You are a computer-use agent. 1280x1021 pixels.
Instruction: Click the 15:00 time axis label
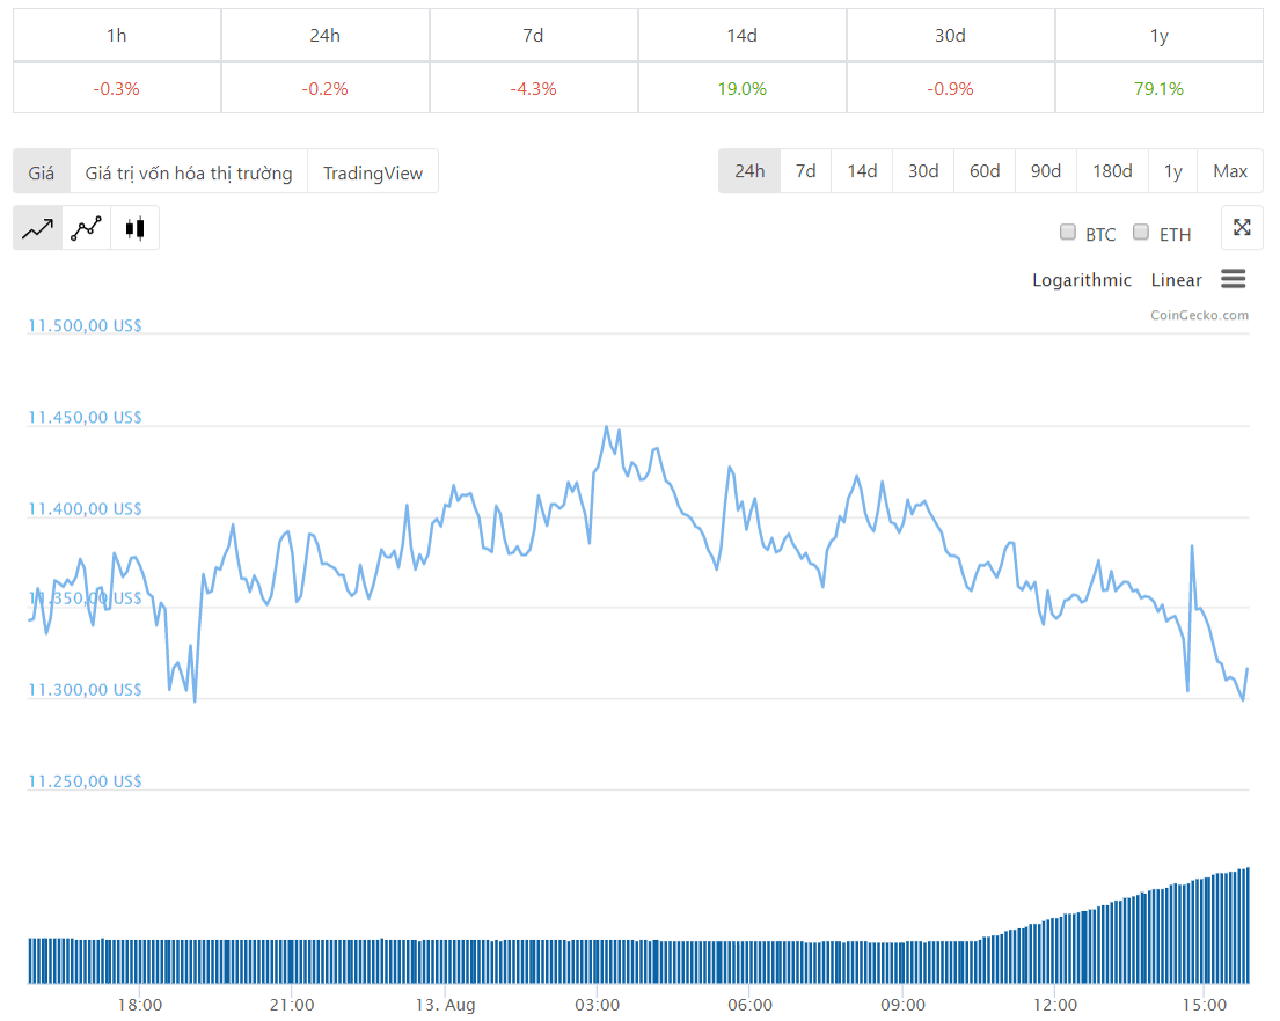coord(1204,1004)
